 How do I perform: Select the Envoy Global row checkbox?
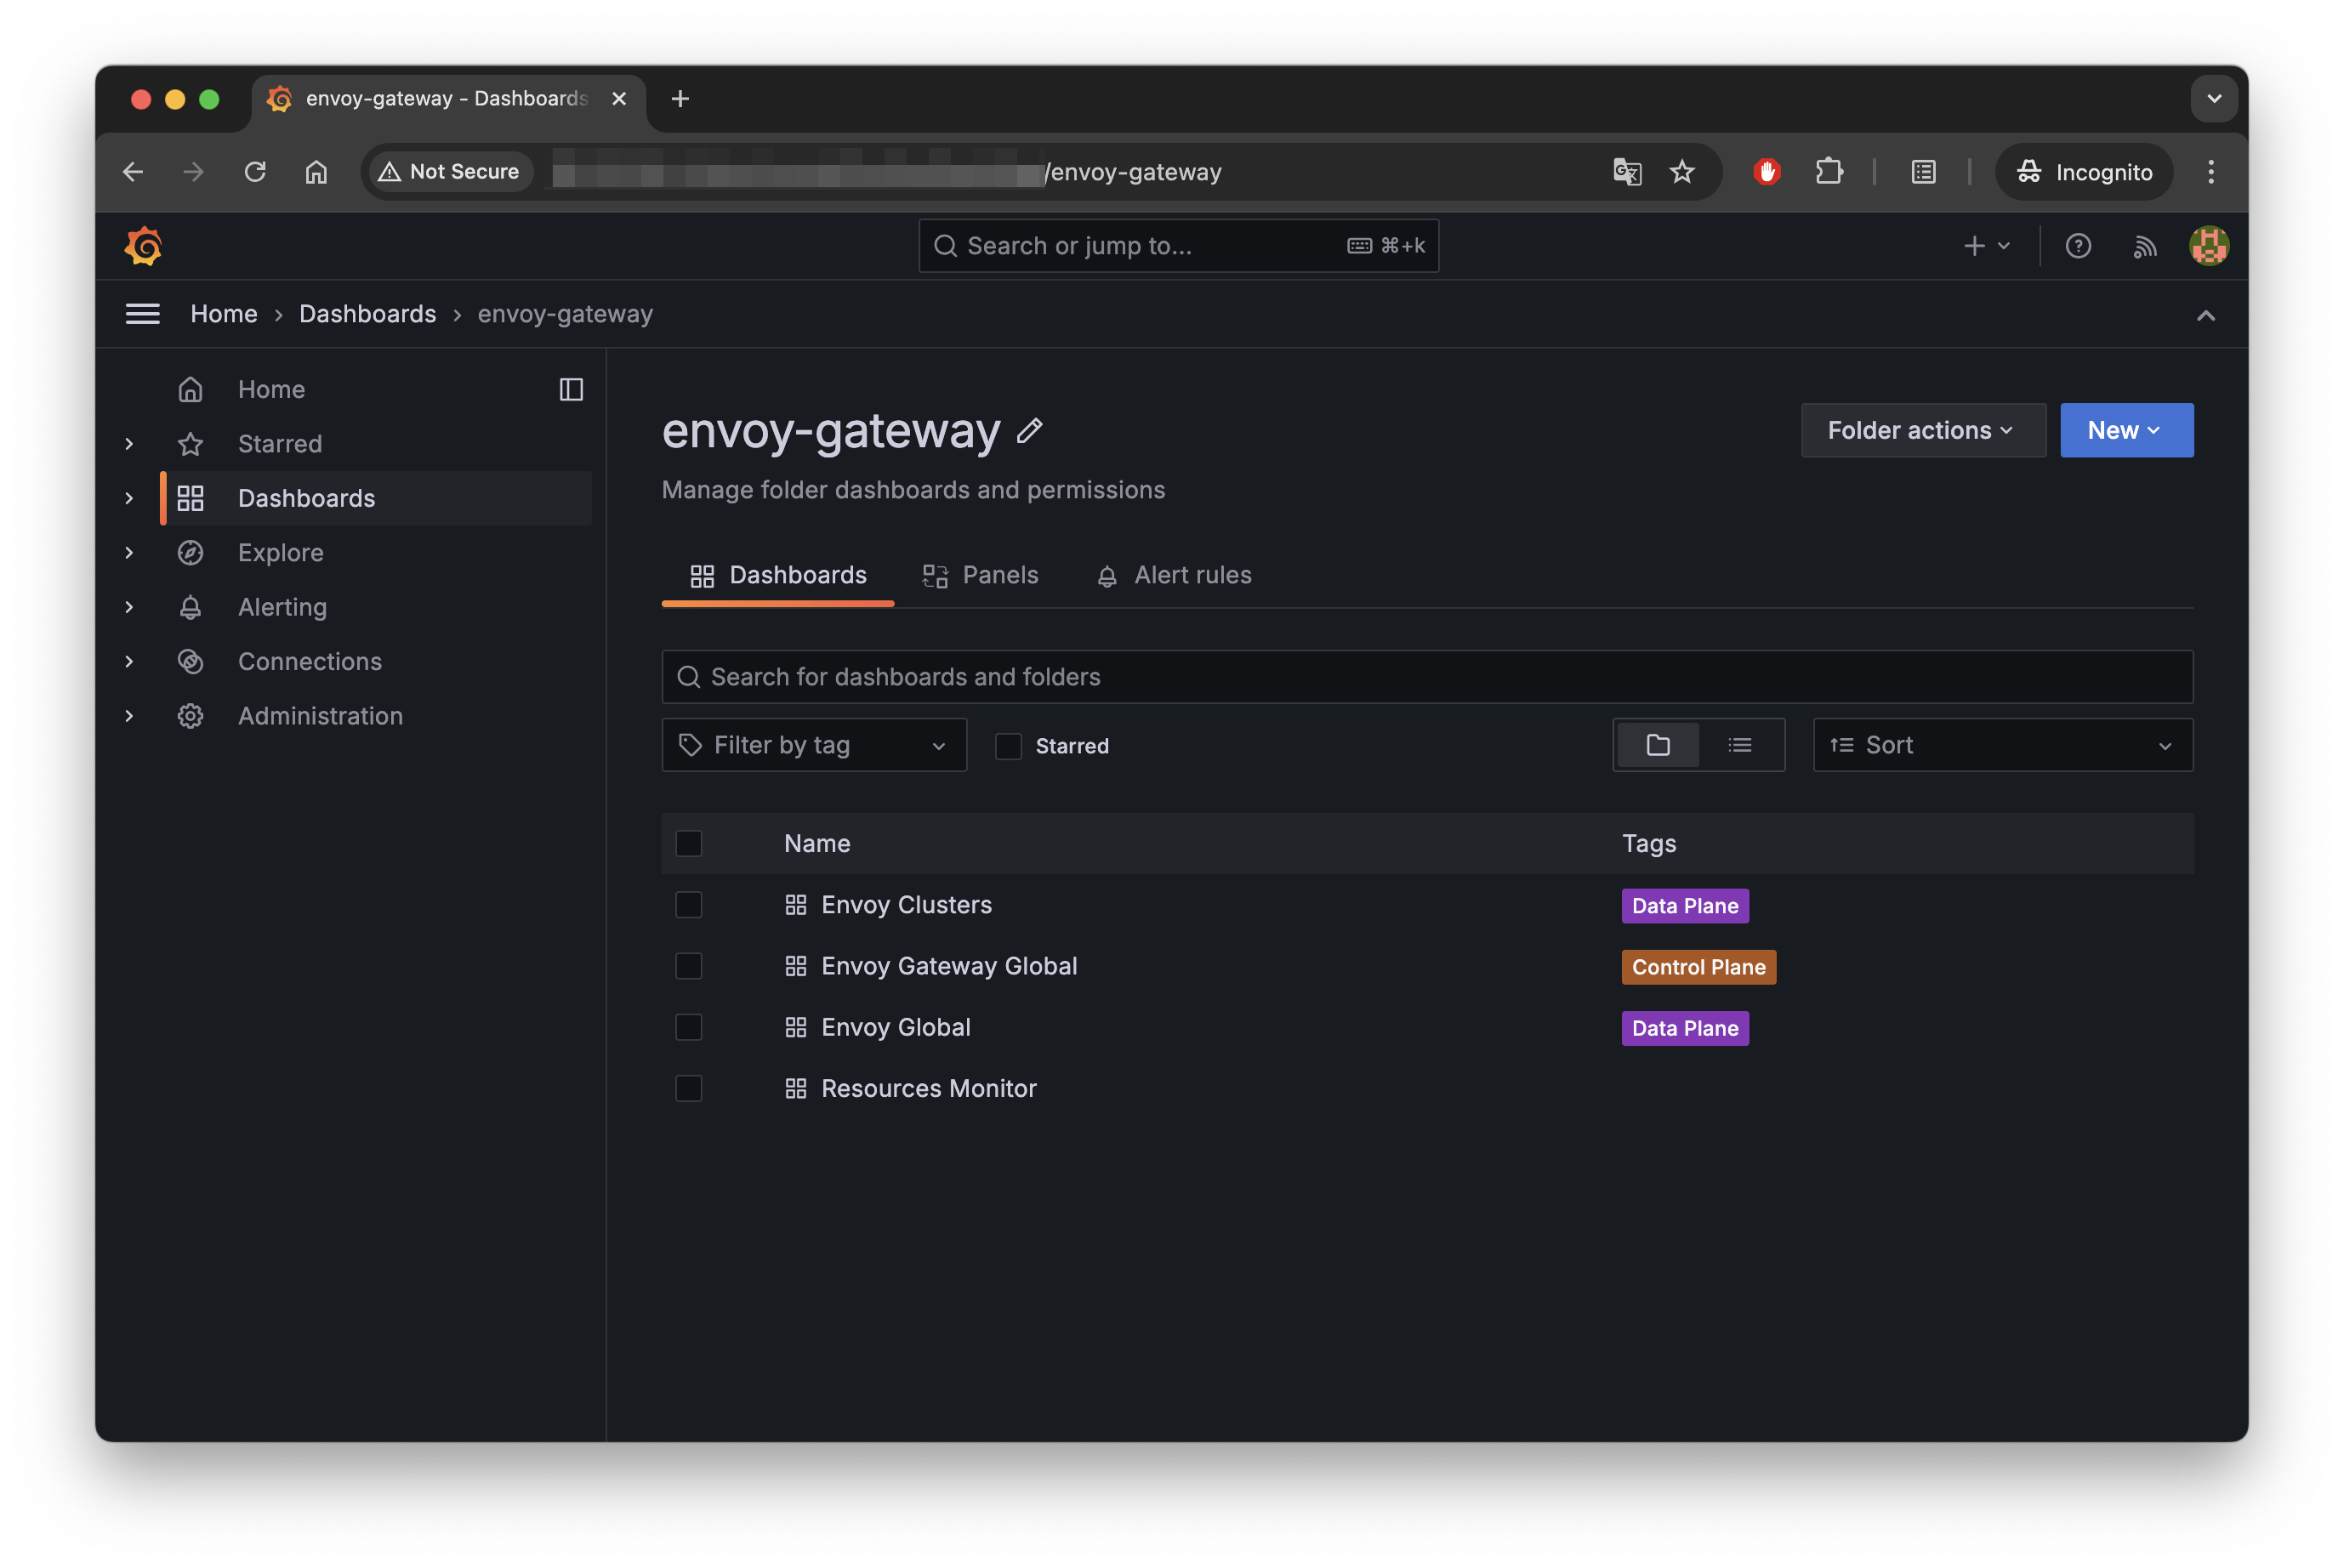689,1027
